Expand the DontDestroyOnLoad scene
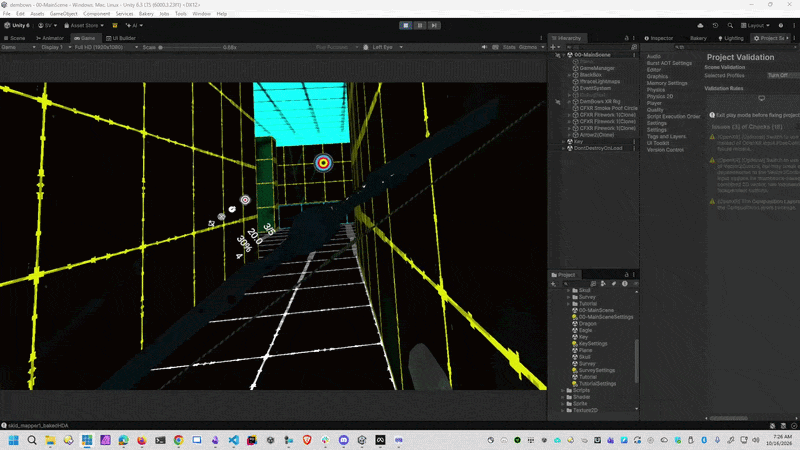This screenshot has width=800, height=450. pos(563,148)
